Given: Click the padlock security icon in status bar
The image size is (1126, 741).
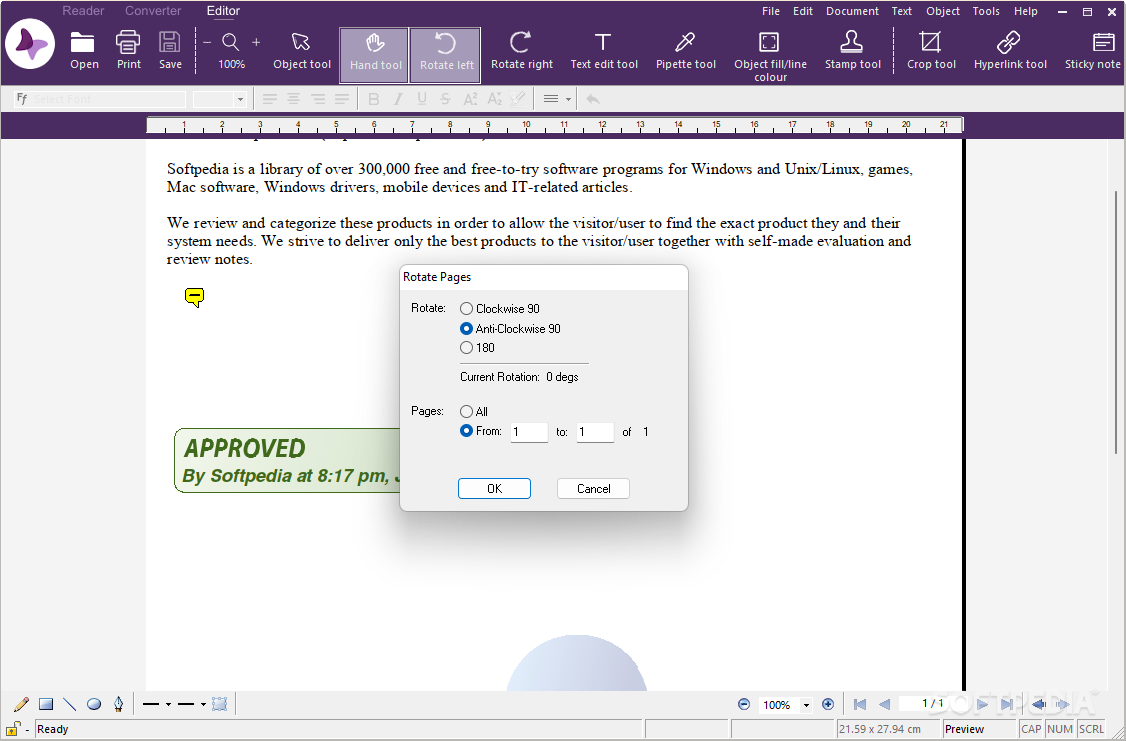Looking at the screenshot, I should pyautogui.click(x=14, y=728).
